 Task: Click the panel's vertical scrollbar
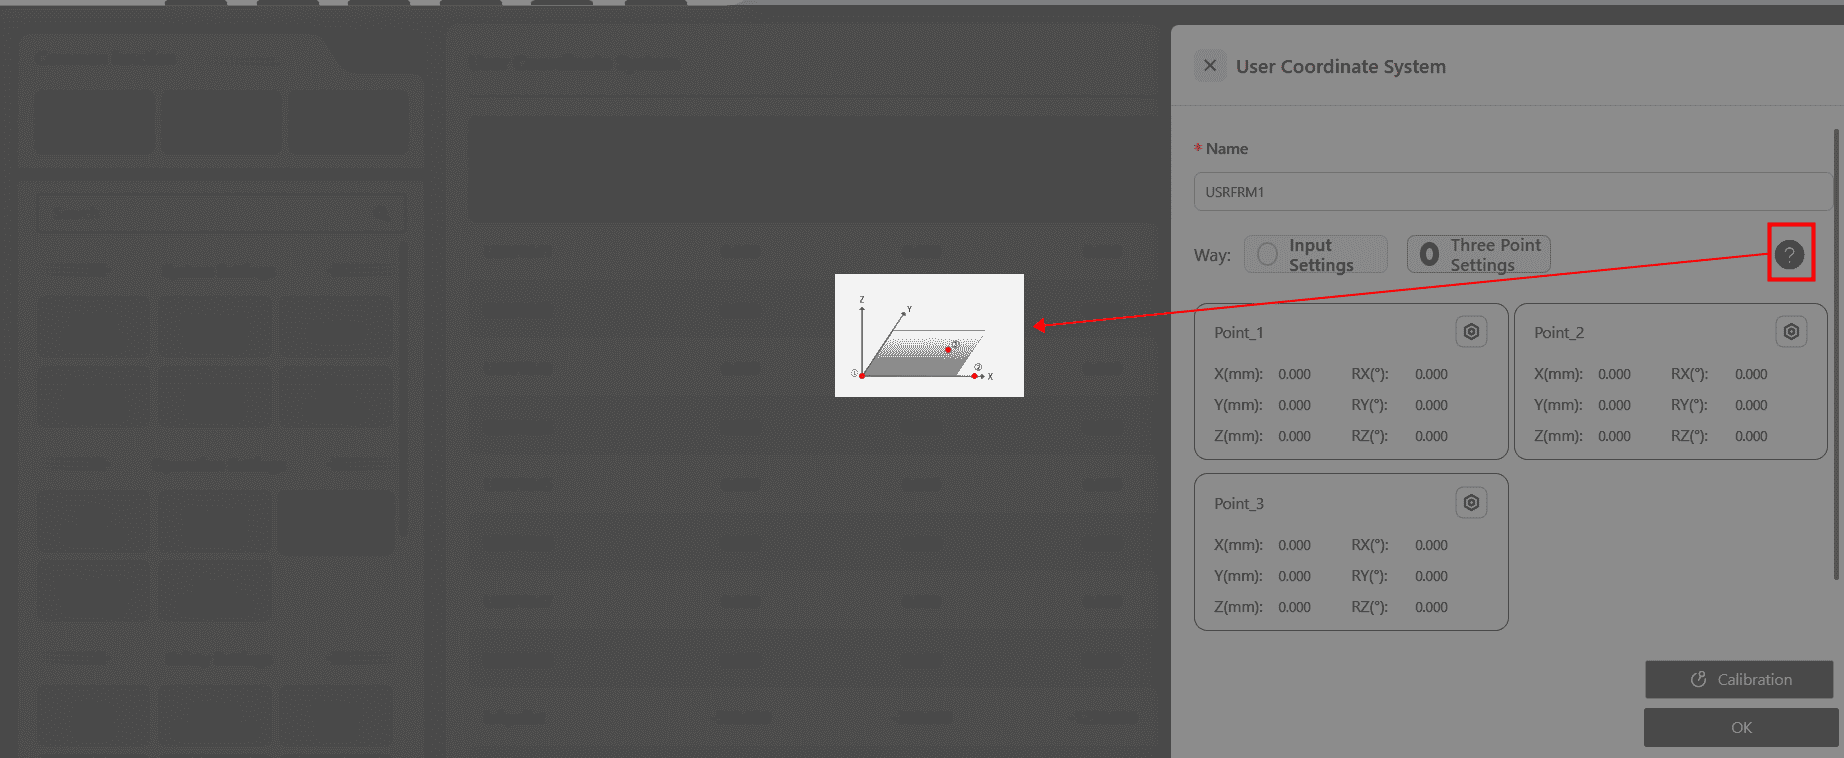[x=1836, y=350]
